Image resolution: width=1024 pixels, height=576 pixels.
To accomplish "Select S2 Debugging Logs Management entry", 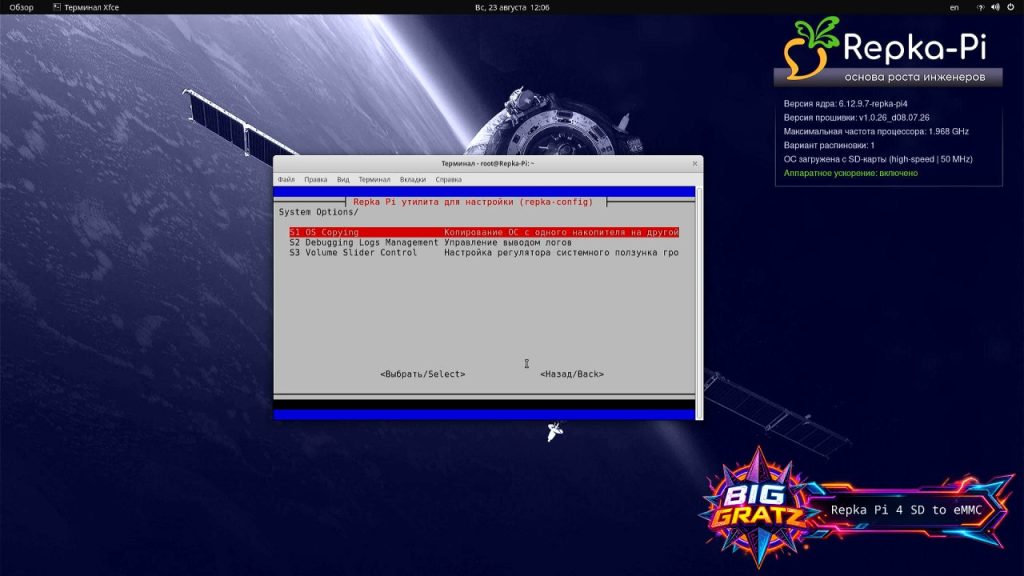I will (430, 242).
